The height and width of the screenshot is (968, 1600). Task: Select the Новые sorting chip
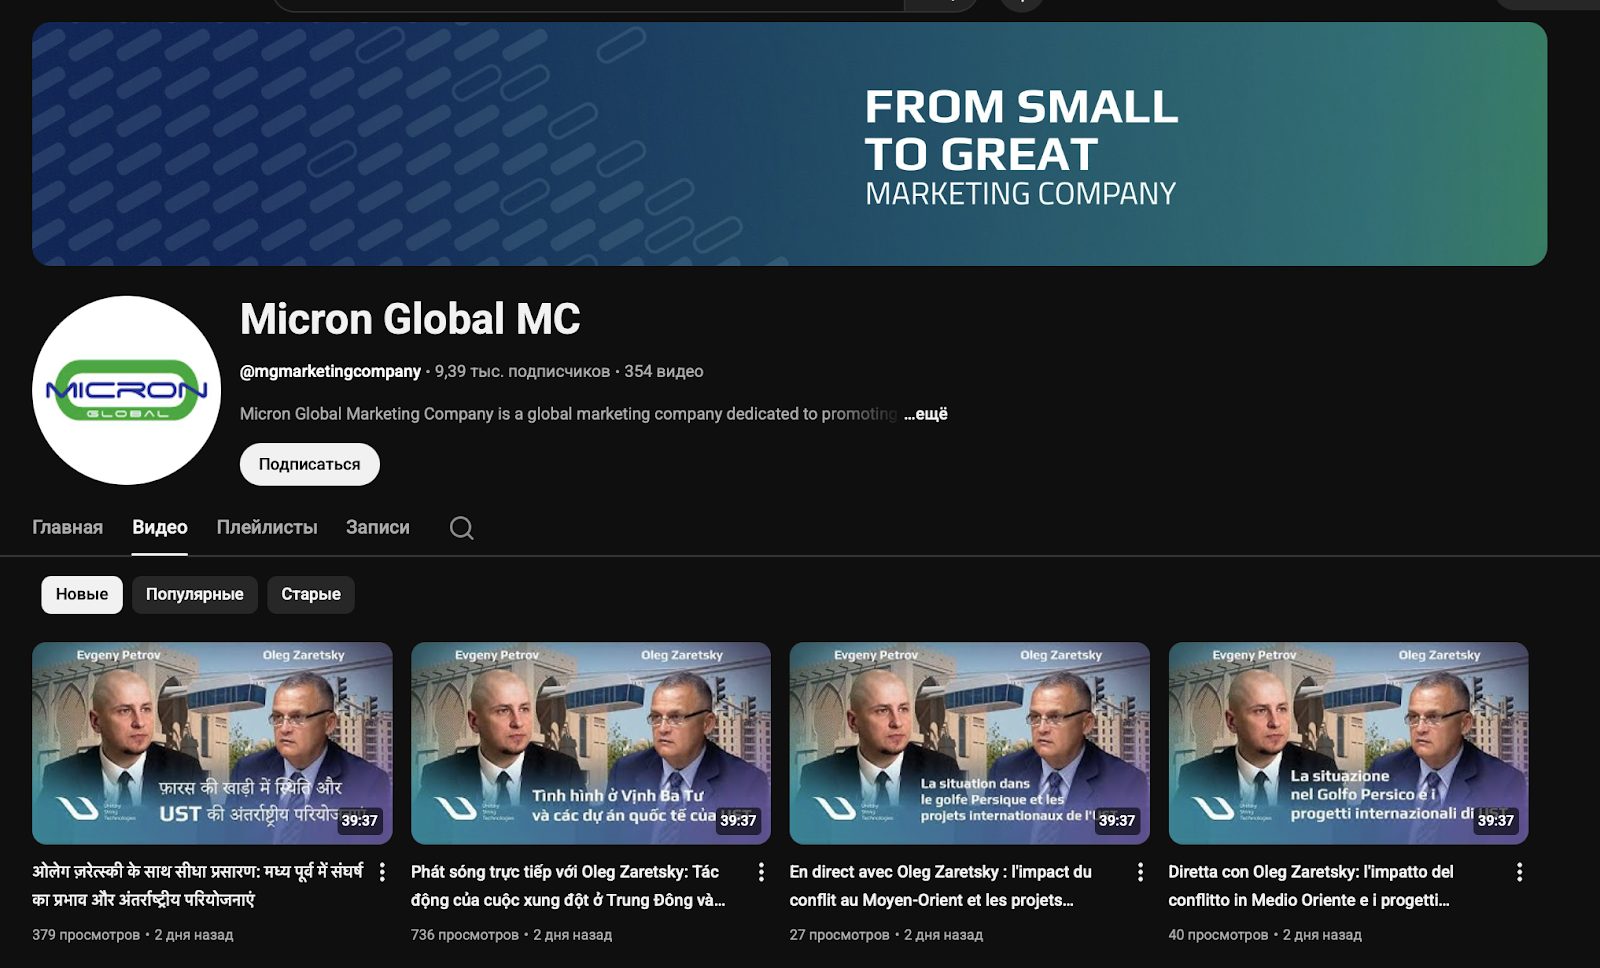pyautogui.click(x=82, y=594)
